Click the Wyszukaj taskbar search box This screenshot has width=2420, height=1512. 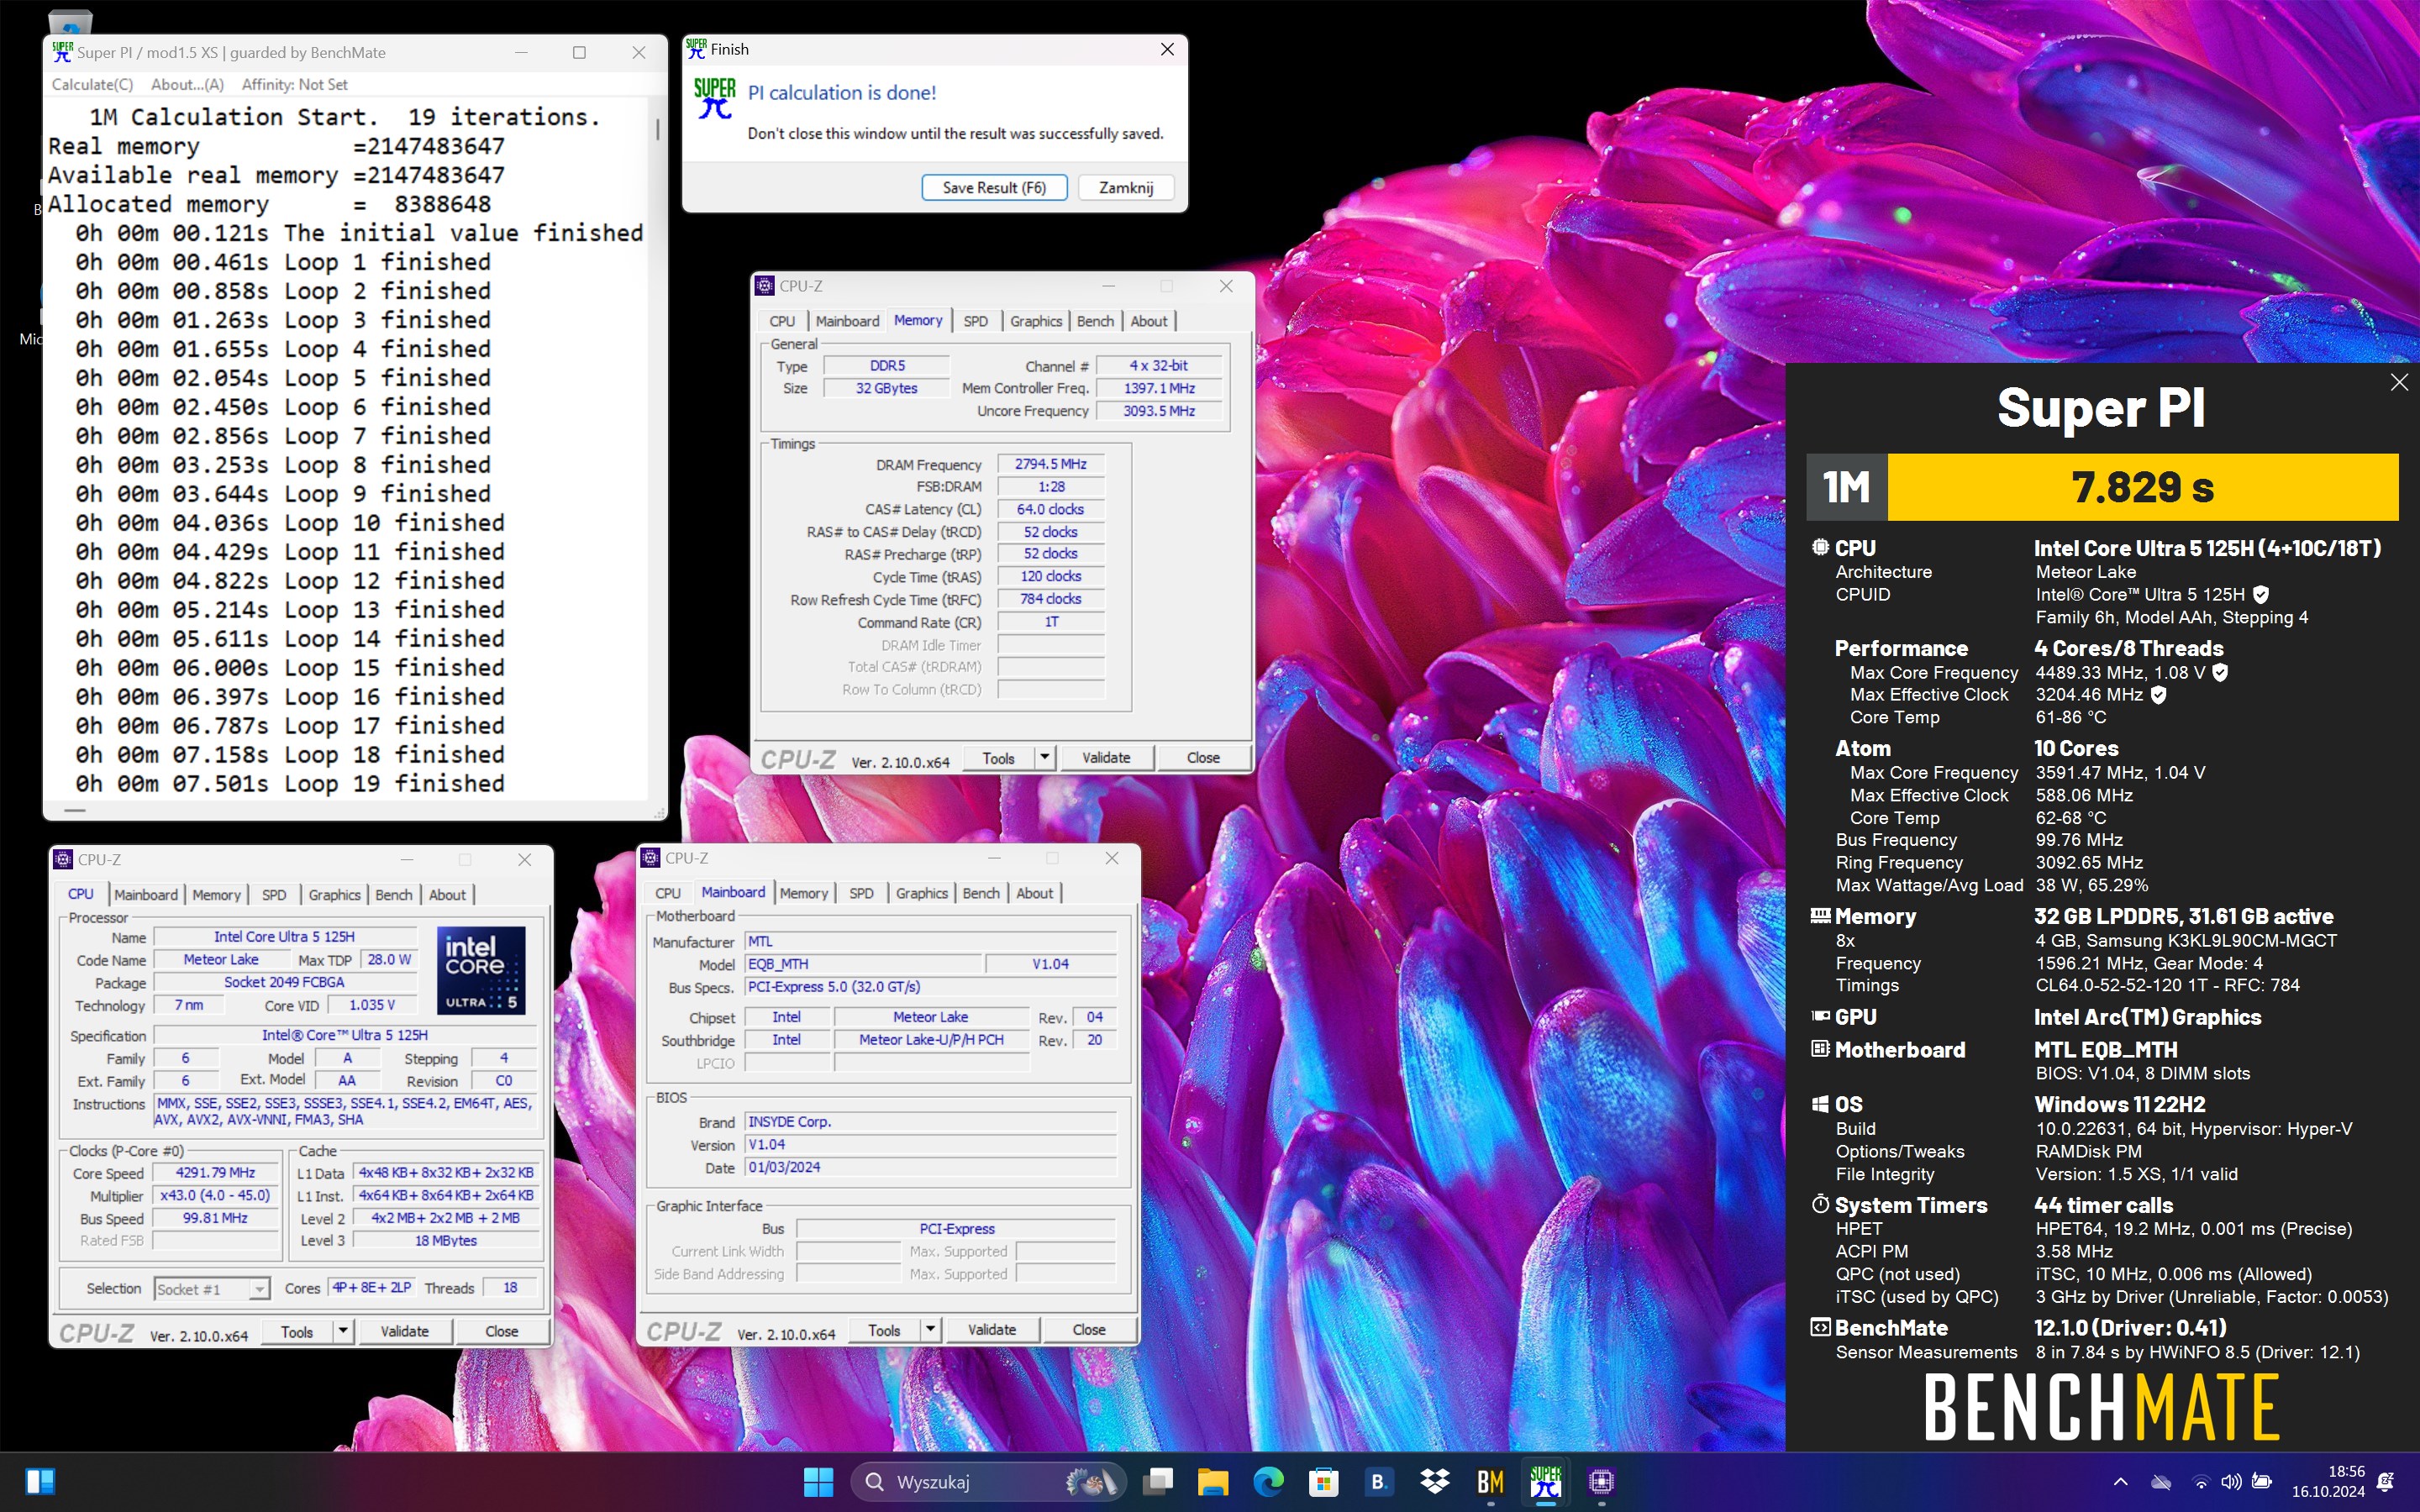point(988,1481)
